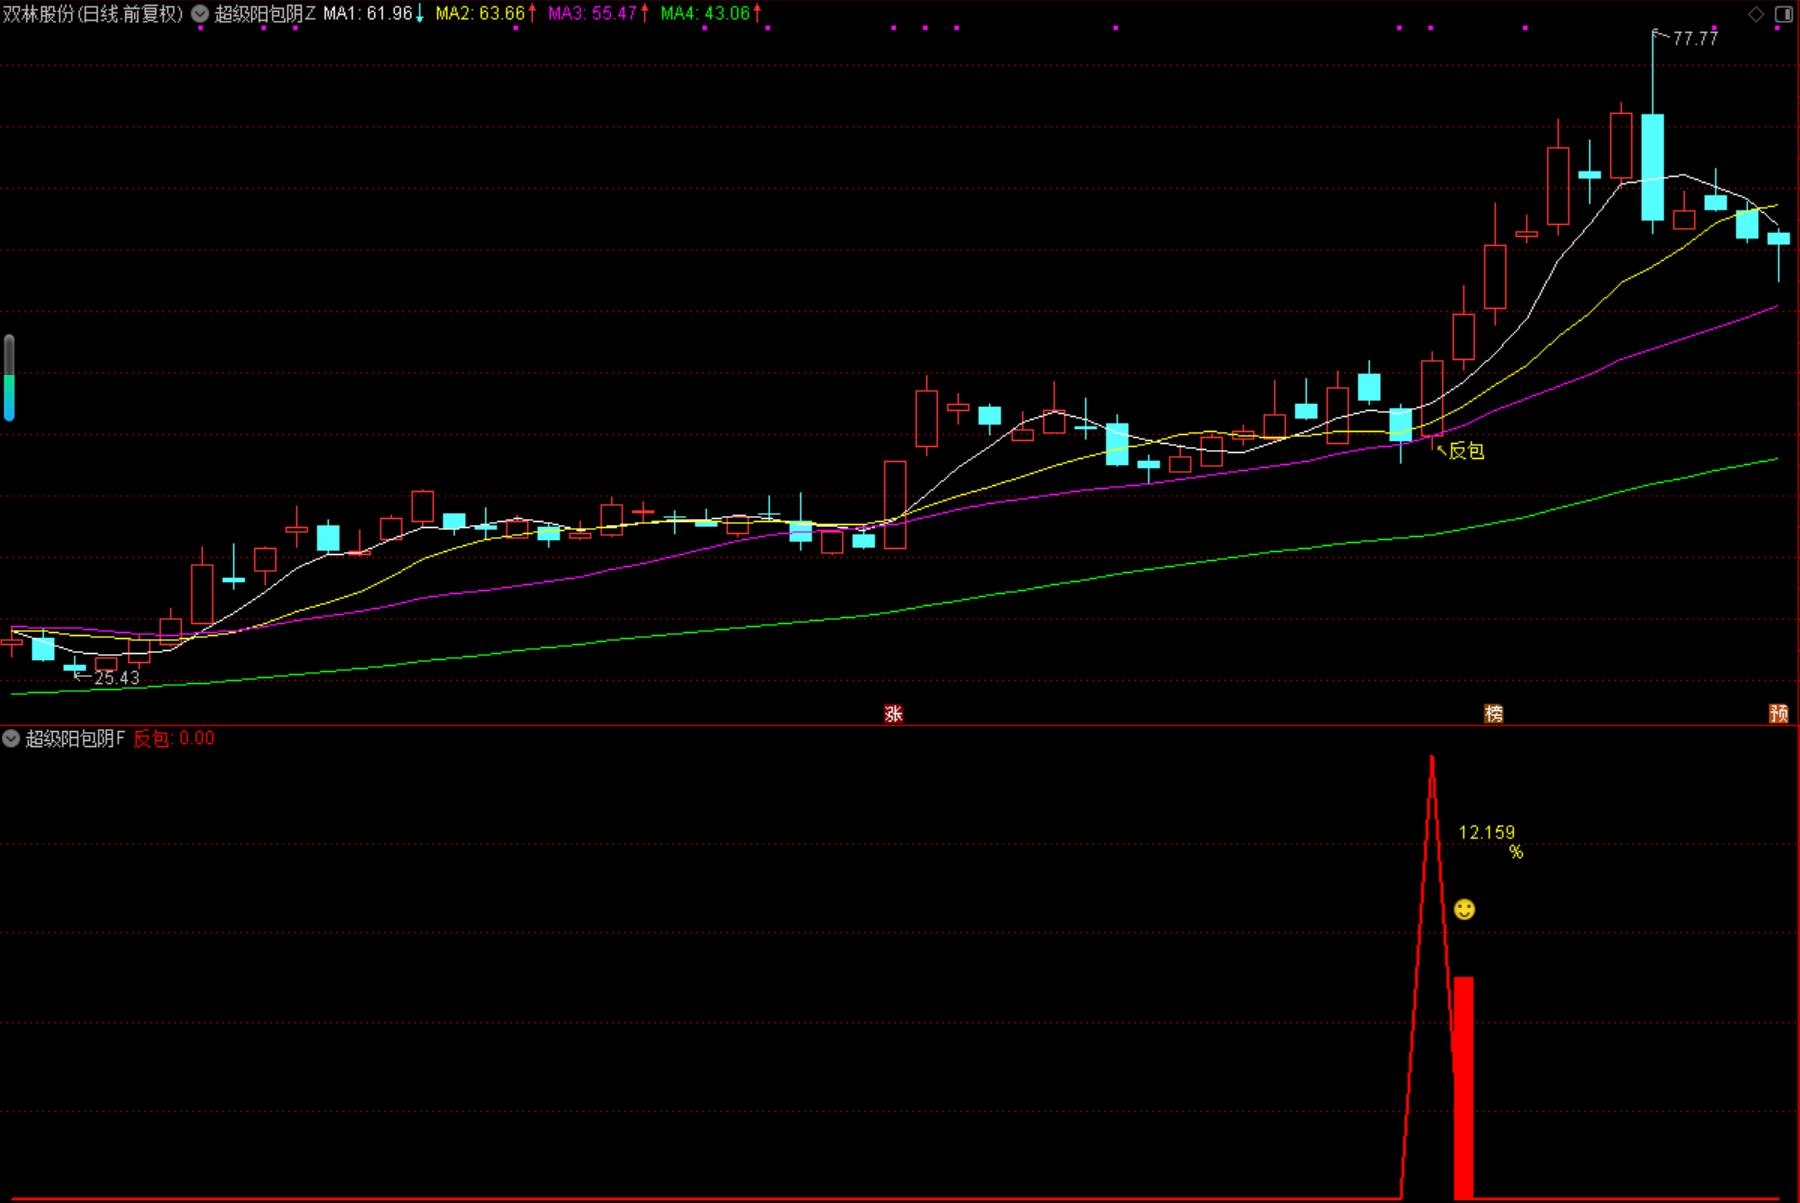Click the yellow 反包 annotation on the chart
The width and height of the screenshot is (1800, 1203).
click(x=1466, y=451)
